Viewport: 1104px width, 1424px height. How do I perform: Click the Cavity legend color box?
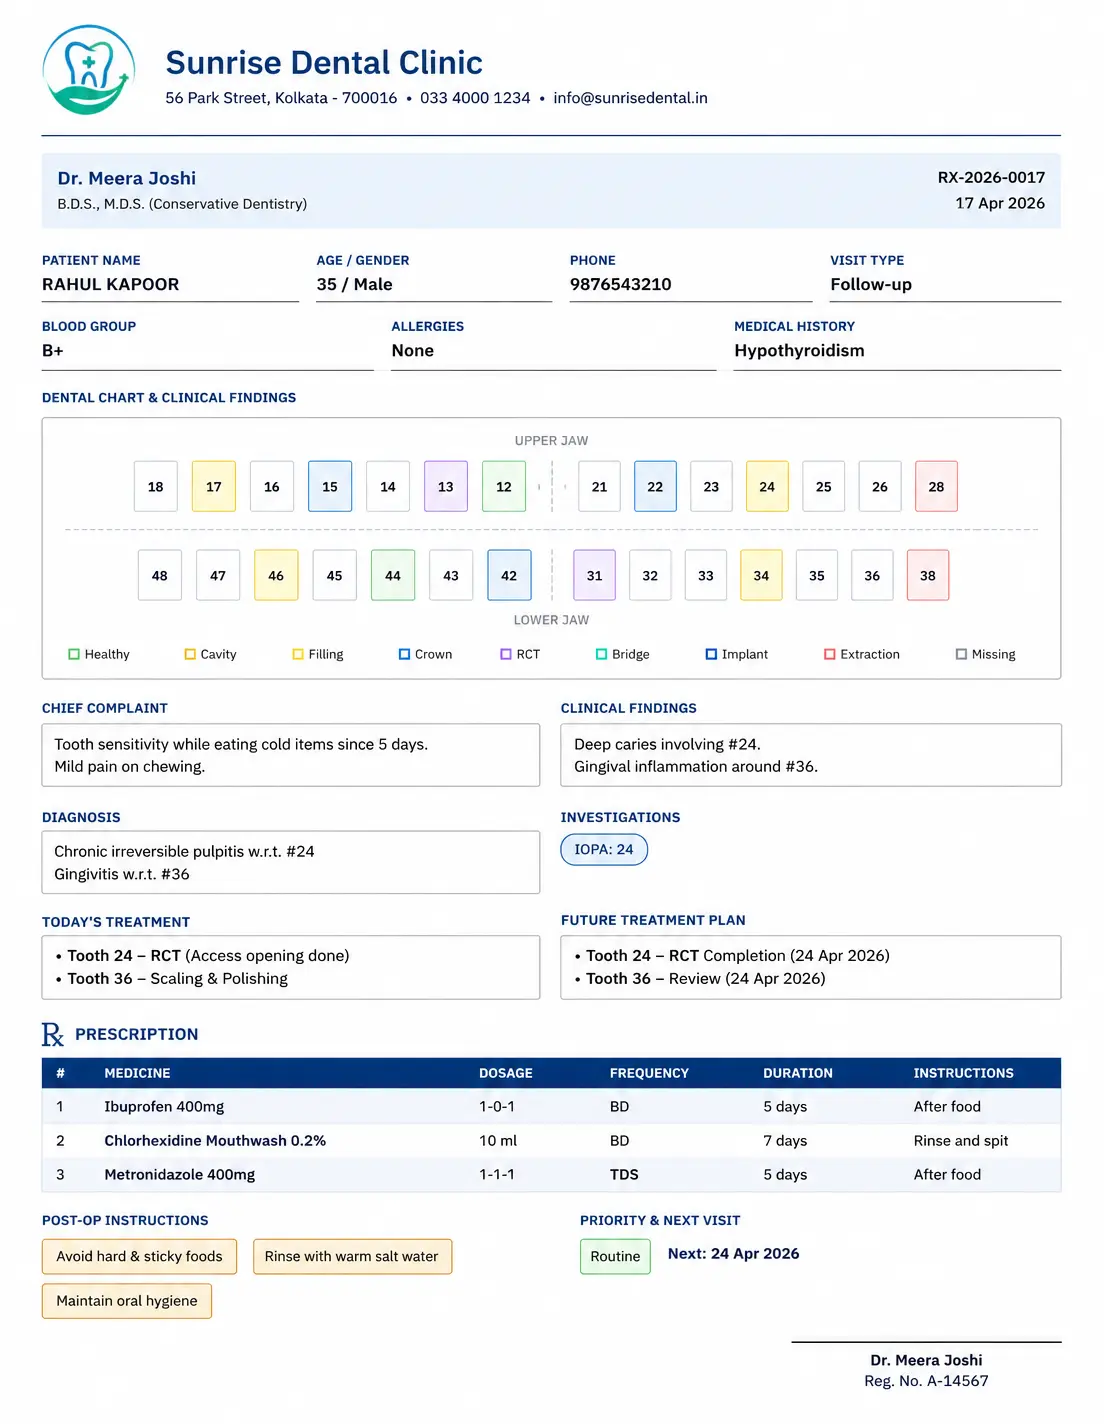click(x=190, y=654)
